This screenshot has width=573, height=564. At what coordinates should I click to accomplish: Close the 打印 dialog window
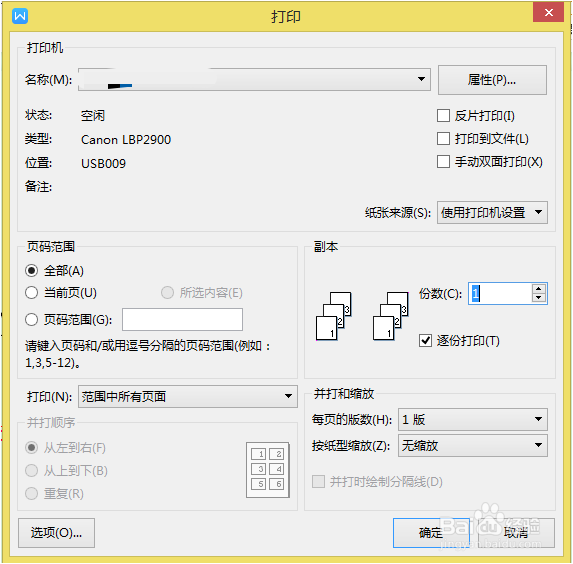(x=548, y=12)
